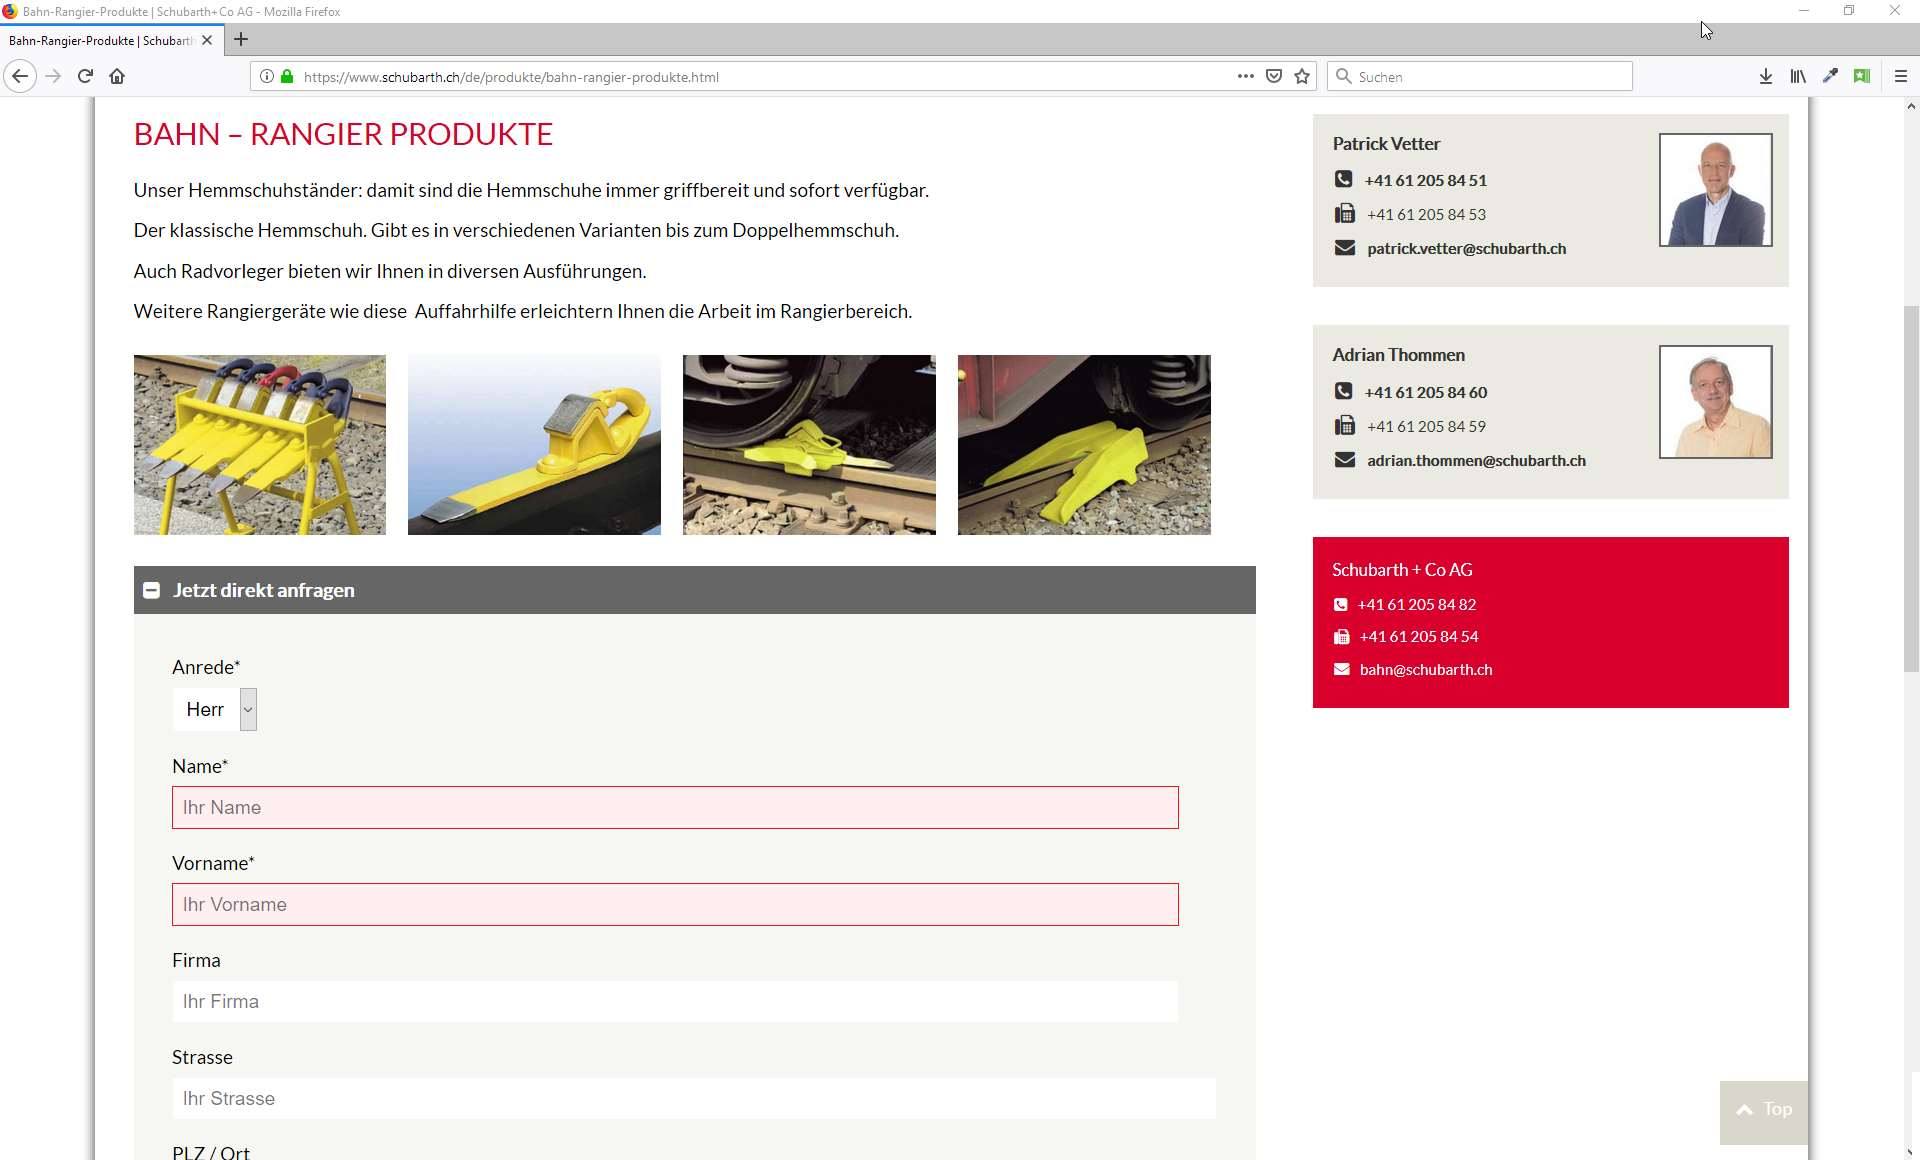This screenshot has height=1160, width=1920.
Task: Click the green padlock site security icon
Action: pos(287,76)
